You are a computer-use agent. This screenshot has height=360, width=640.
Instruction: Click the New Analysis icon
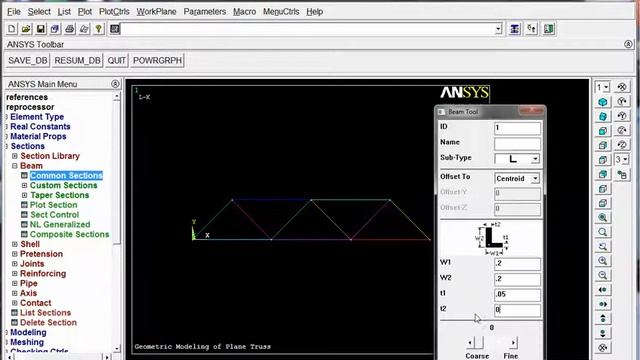click(x=11, y=29)
